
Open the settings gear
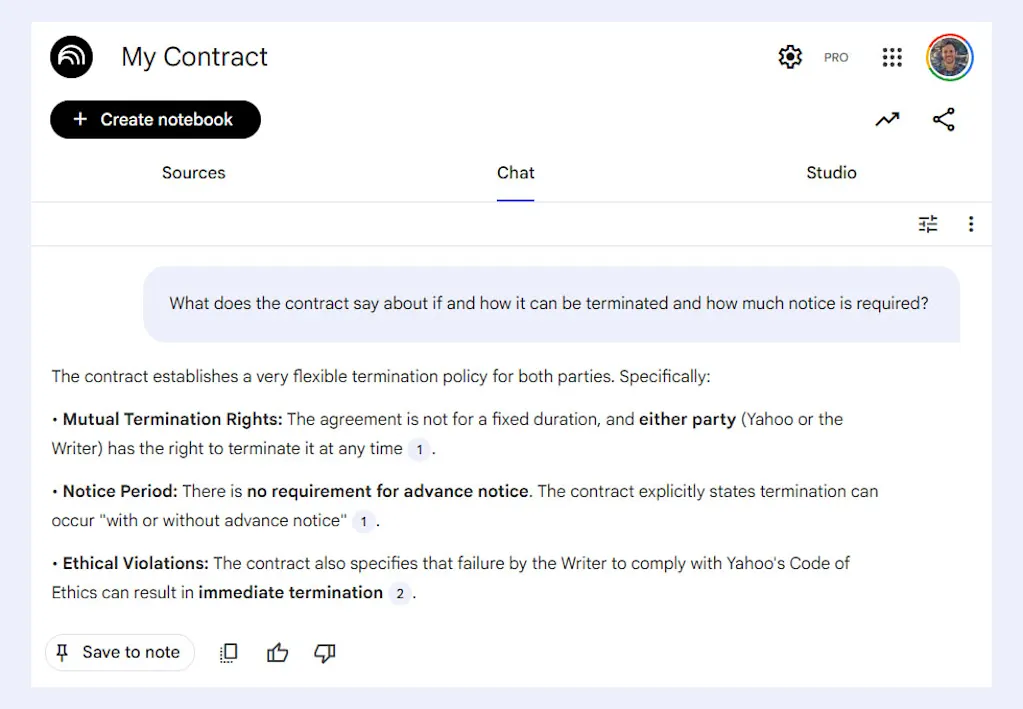790,57
